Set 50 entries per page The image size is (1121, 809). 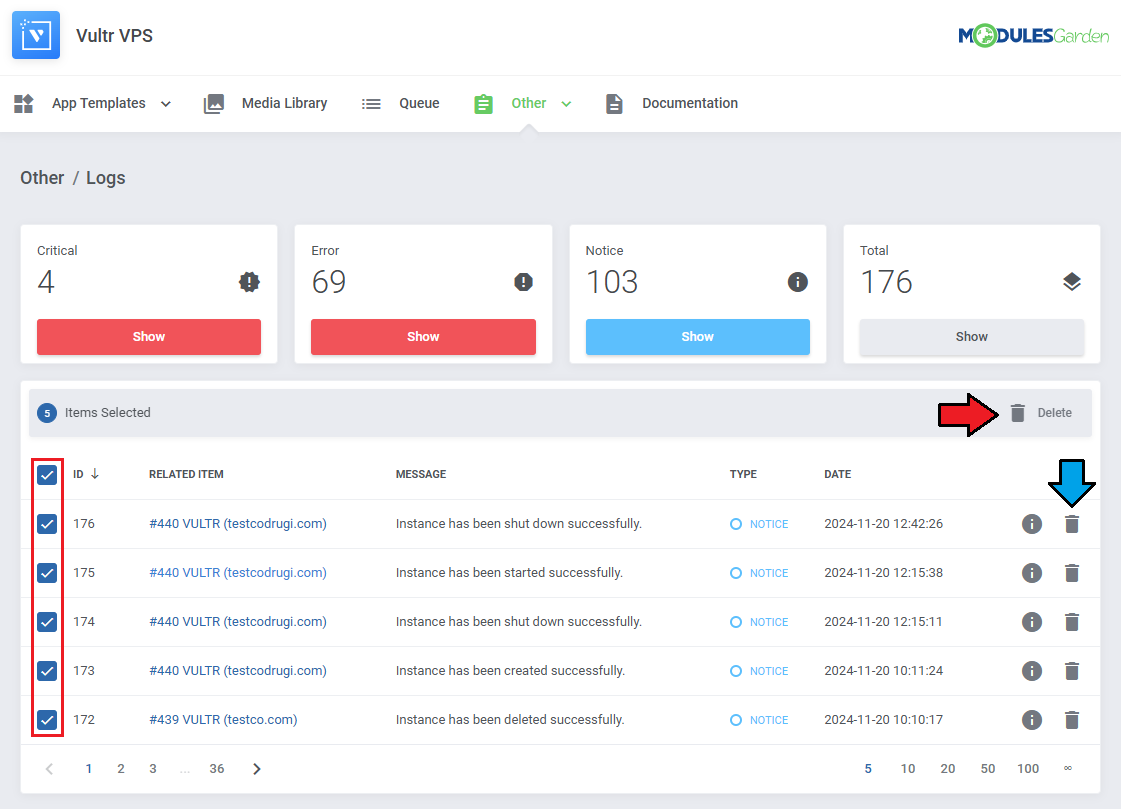click(x=988, y=769)
